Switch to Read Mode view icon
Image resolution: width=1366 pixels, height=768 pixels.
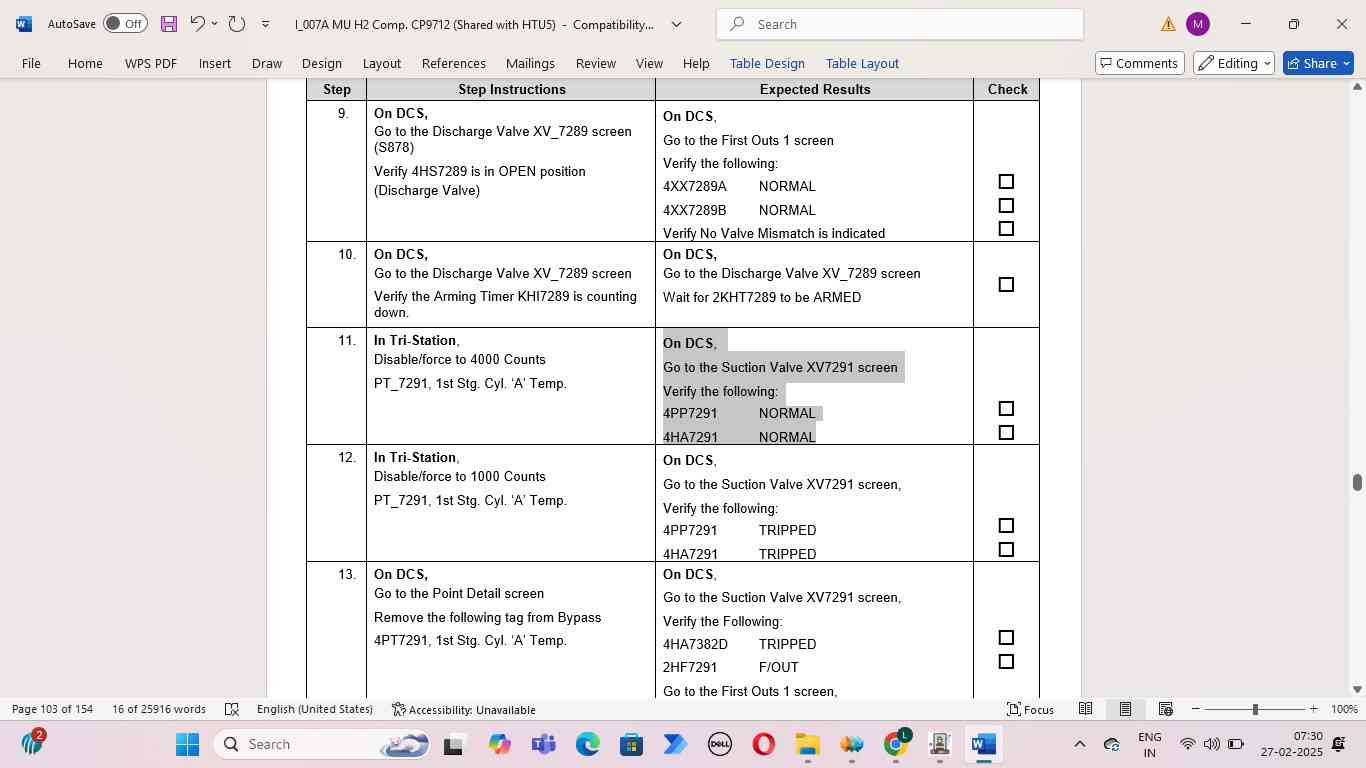tap(1085, 709)
